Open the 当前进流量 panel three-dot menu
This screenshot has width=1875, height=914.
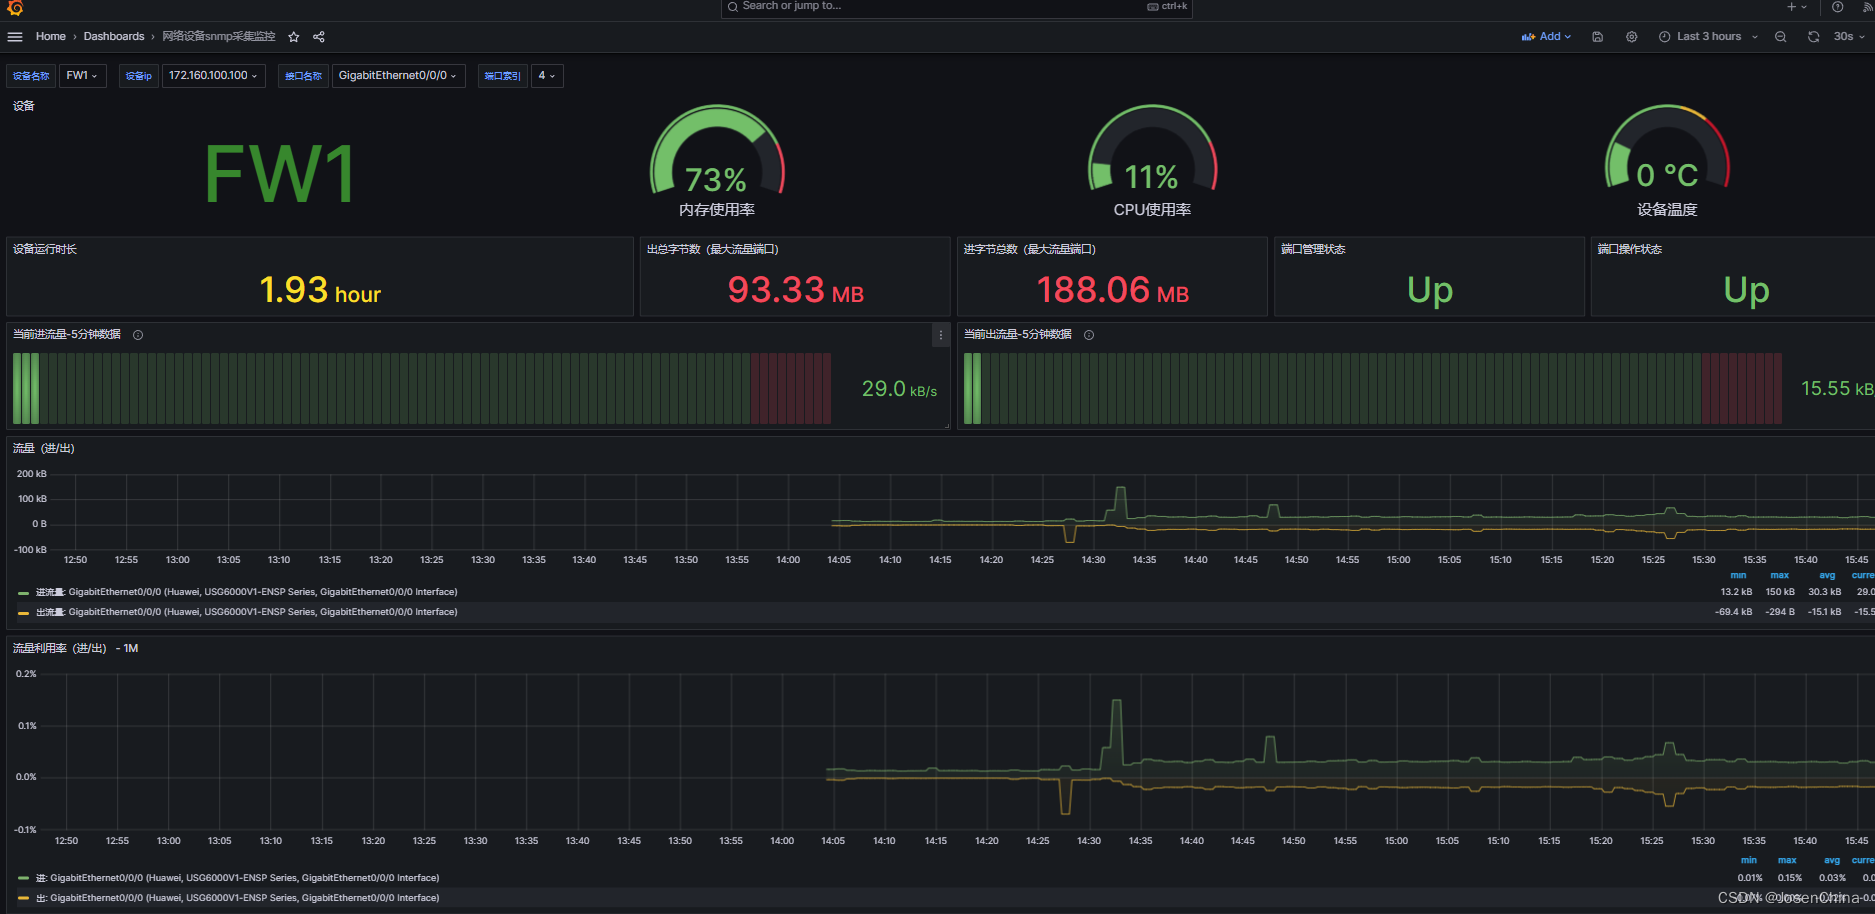[940, 335]
